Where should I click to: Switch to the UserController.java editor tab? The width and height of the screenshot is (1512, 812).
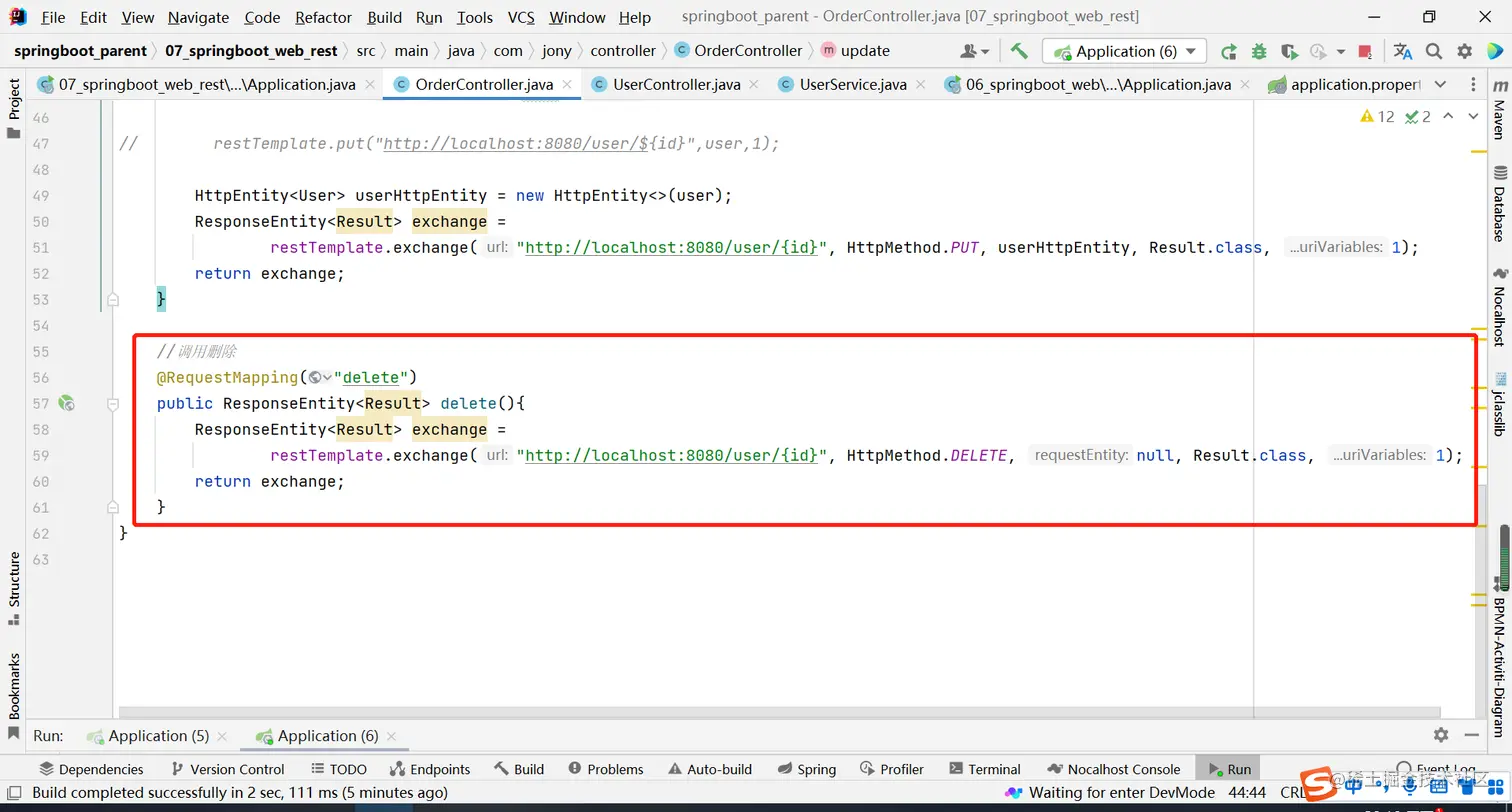676,84
